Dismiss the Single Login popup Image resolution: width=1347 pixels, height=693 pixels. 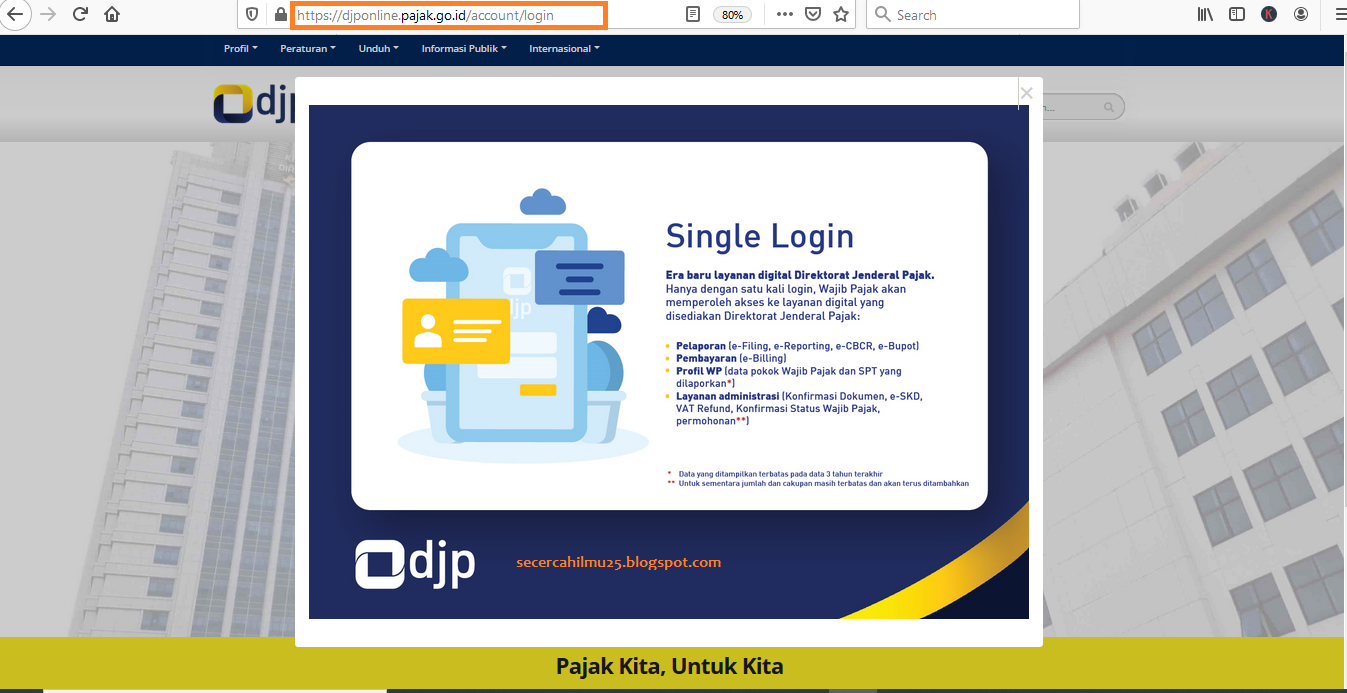[1026, 92]
